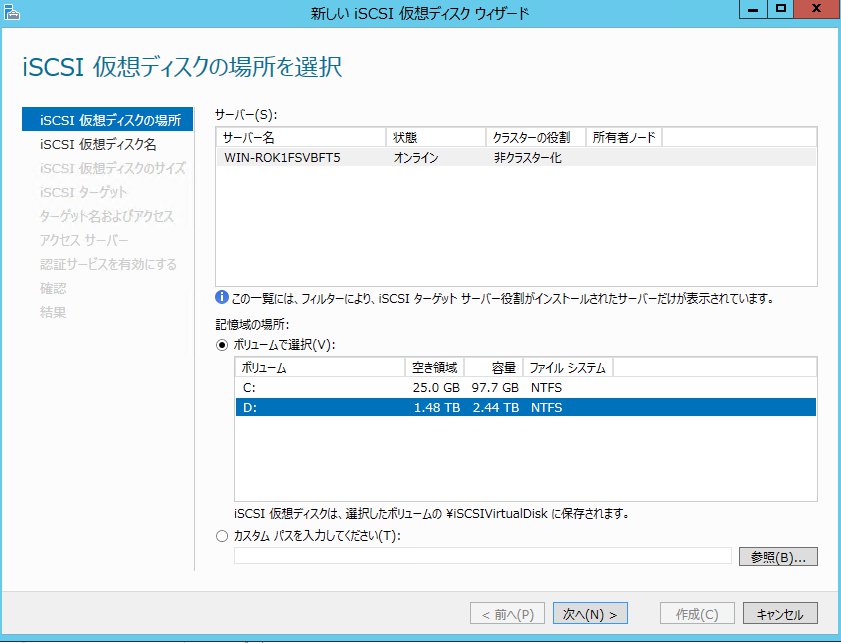This screenshot has width=841, height=643.
Task: Click the ファイル システム column header
Action: [568, 368]
